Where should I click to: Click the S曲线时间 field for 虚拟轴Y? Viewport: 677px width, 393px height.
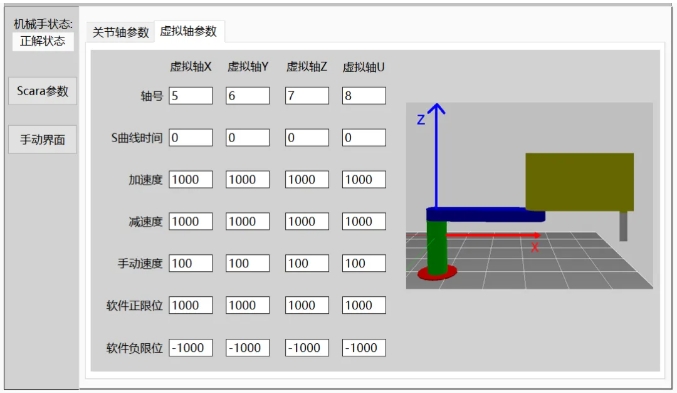[x=248, y=138]
